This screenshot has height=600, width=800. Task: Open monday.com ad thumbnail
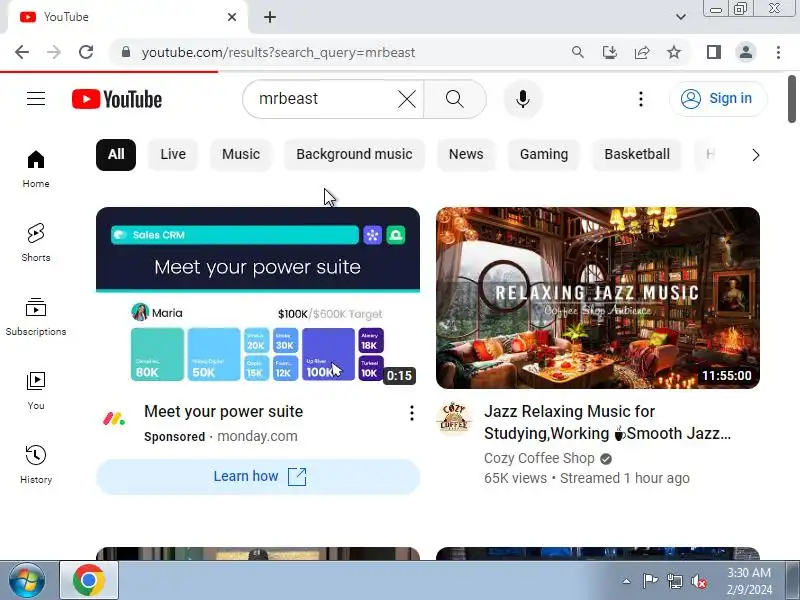[258, 297]
